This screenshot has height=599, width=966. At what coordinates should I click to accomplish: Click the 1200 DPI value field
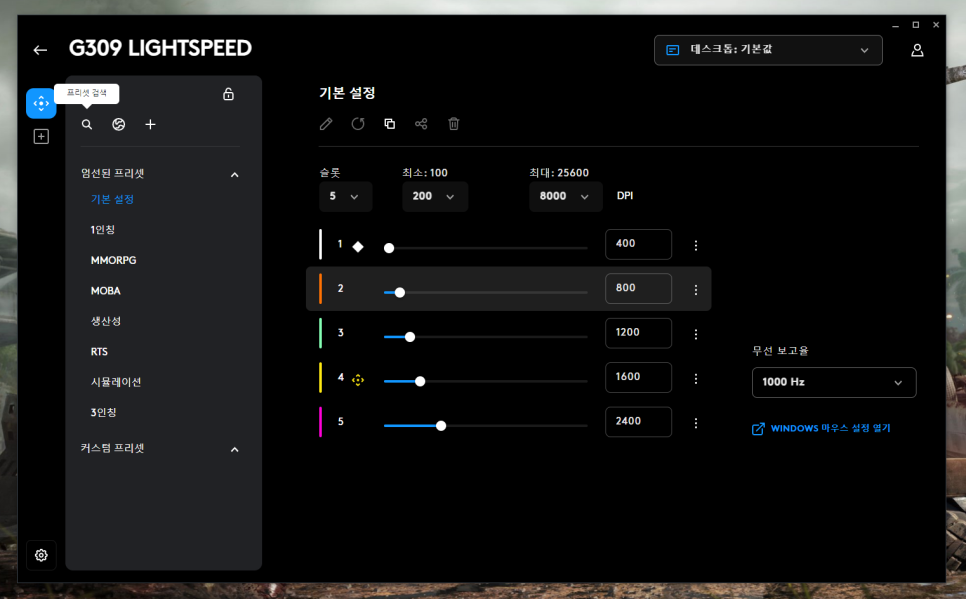(638, 333)
